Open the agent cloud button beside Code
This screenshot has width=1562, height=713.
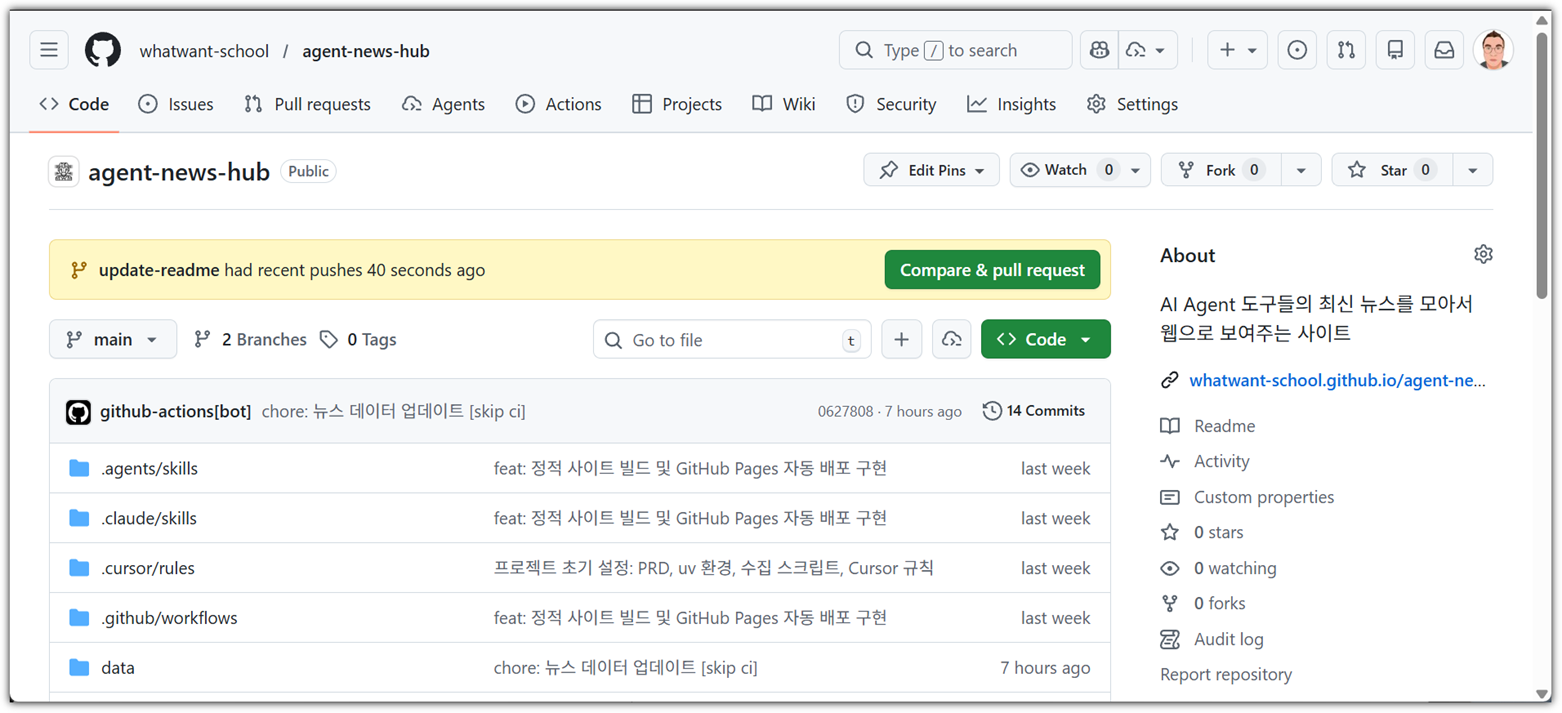pyautogui.click(x=951, y=340)
